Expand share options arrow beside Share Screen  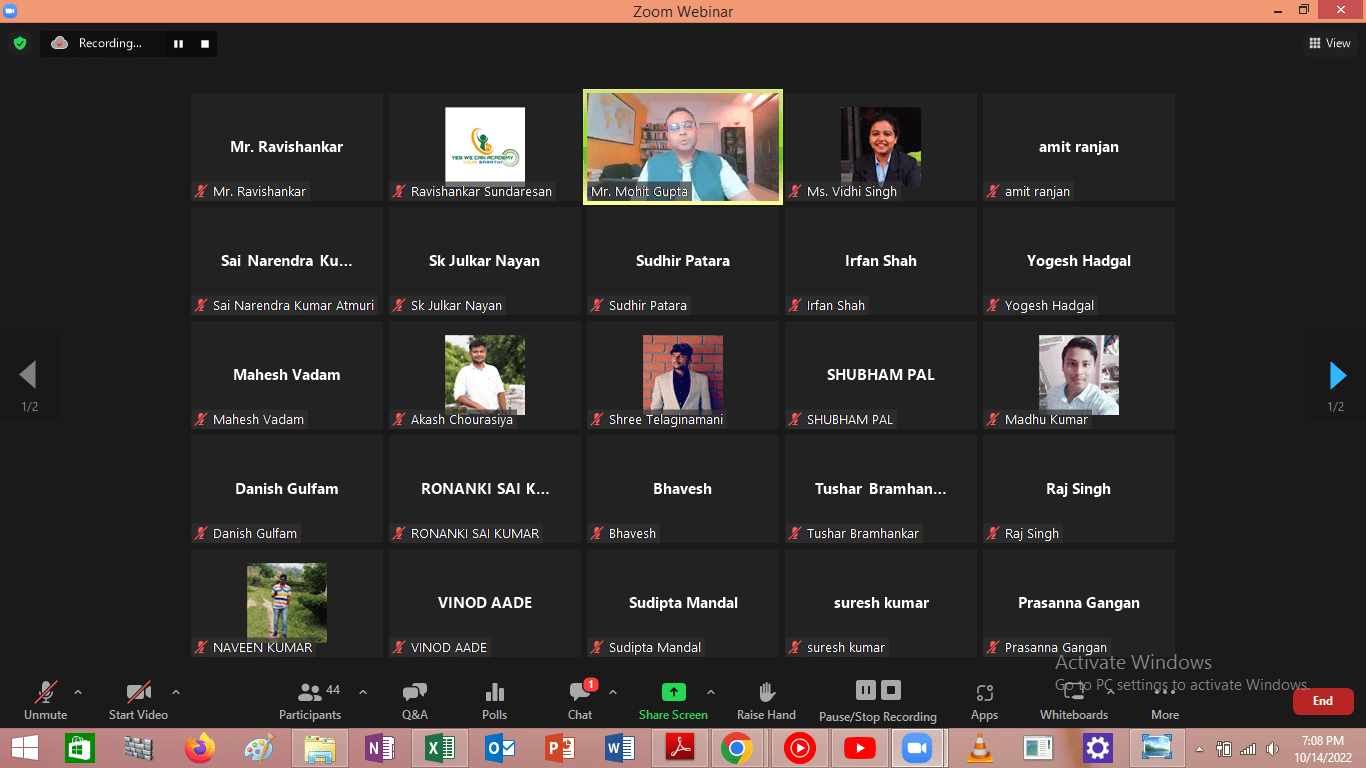tap(711, 692)
